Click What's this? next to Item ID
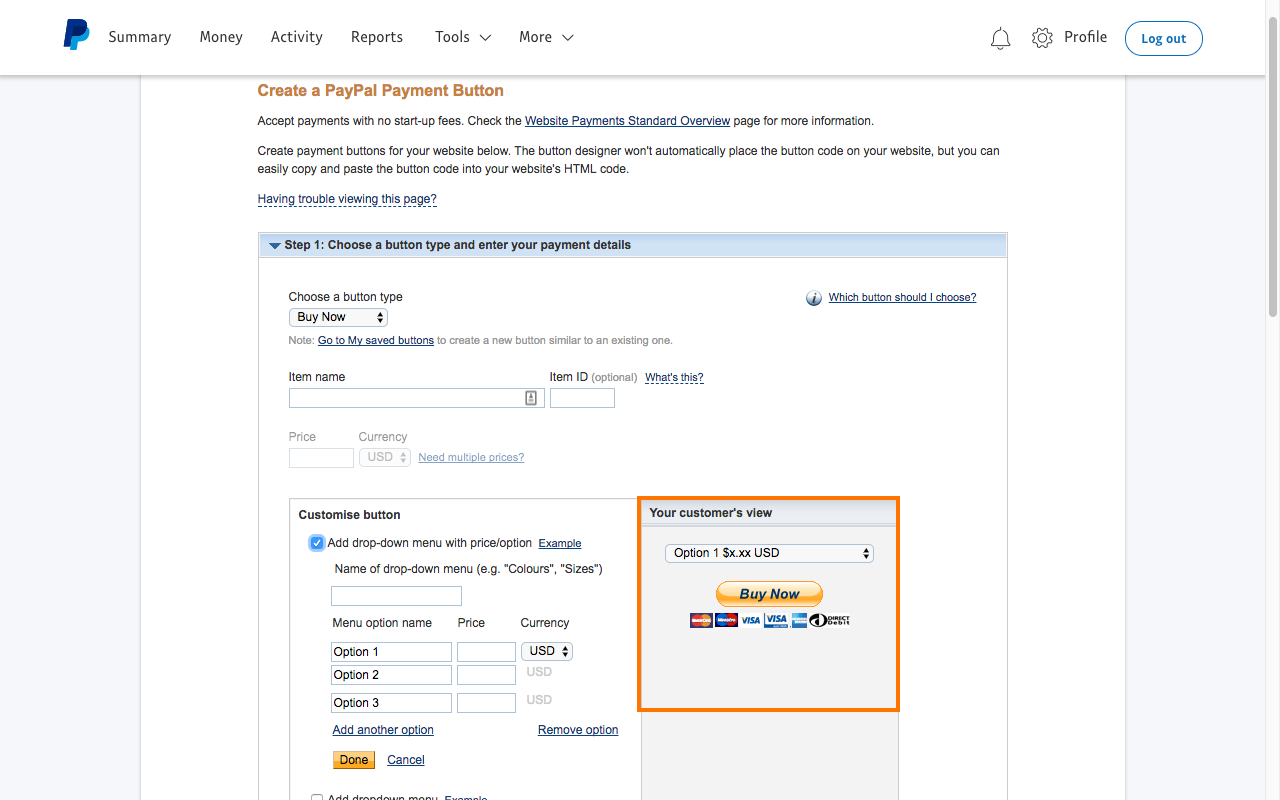The height and width of the screenshot is (800, 1280). (674, 377)
